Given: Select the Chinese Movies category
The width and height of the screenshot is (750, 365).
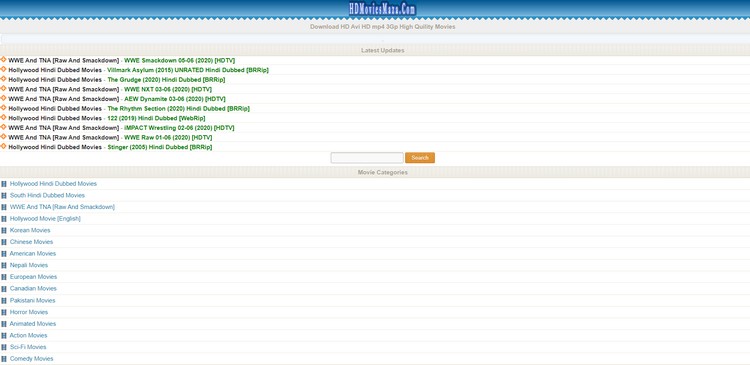Looking at the screenshot, I should tap(31, 242).
